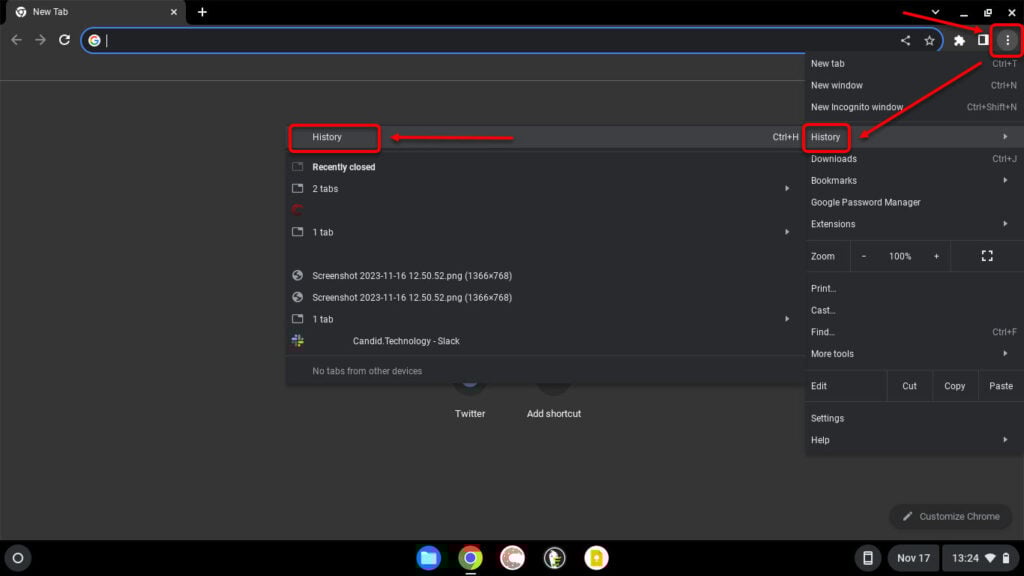1024x576 pixels.
Task: Open the launcher circle button
Action: click(18, 558)
